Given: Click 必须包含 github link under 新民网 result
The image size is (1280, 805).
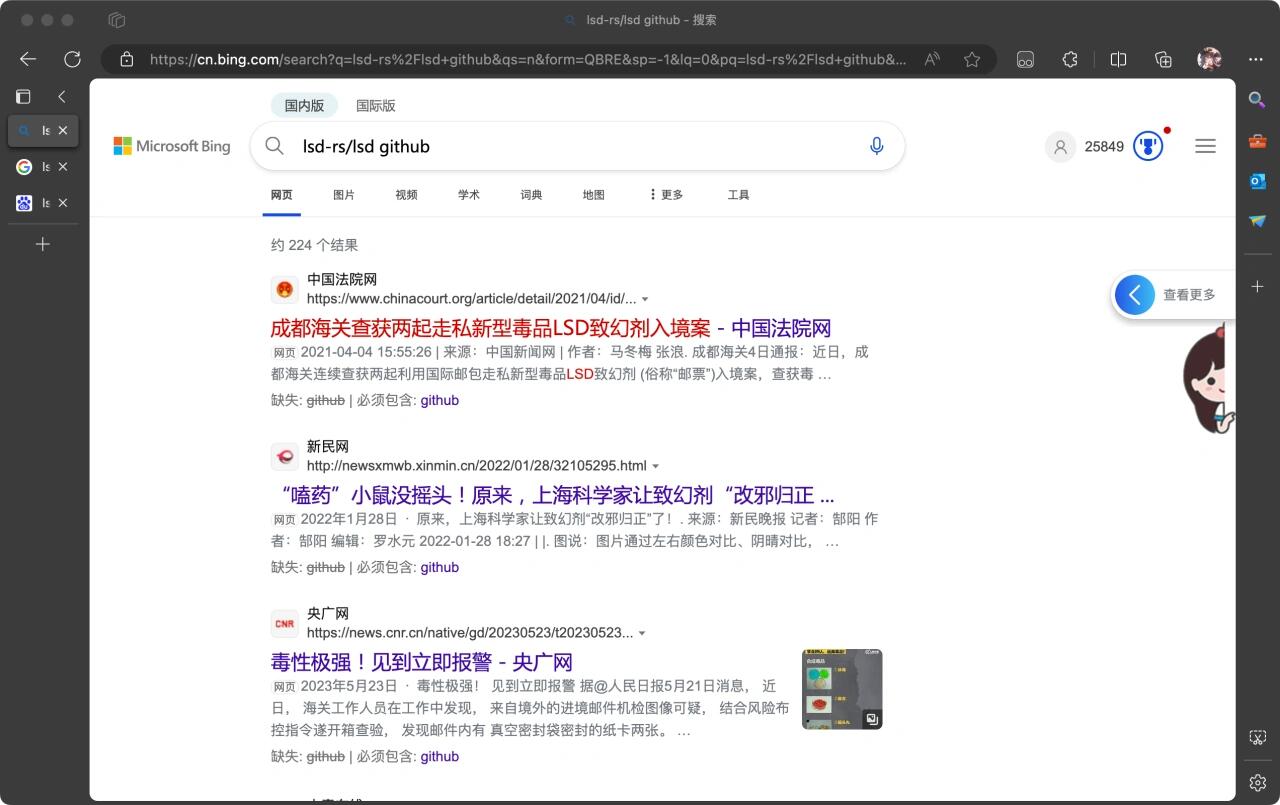Looking at the screenshot, I should (x=440, y=567).
